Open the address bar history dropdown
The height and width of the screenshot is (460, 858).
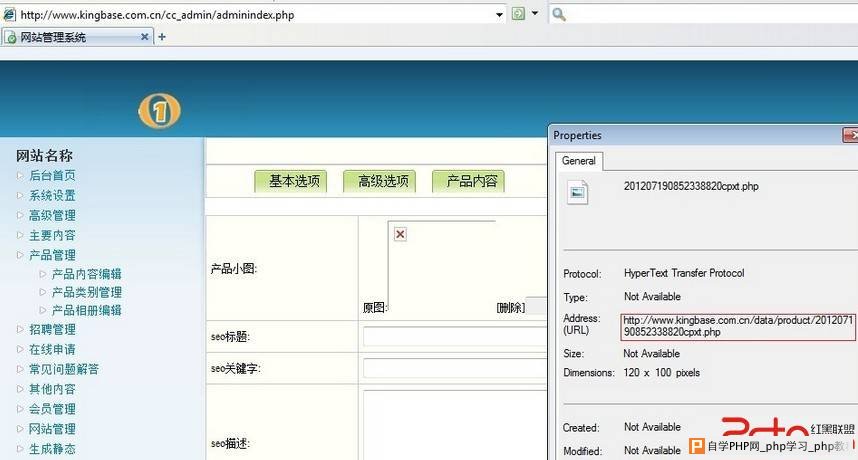(500, 14)
